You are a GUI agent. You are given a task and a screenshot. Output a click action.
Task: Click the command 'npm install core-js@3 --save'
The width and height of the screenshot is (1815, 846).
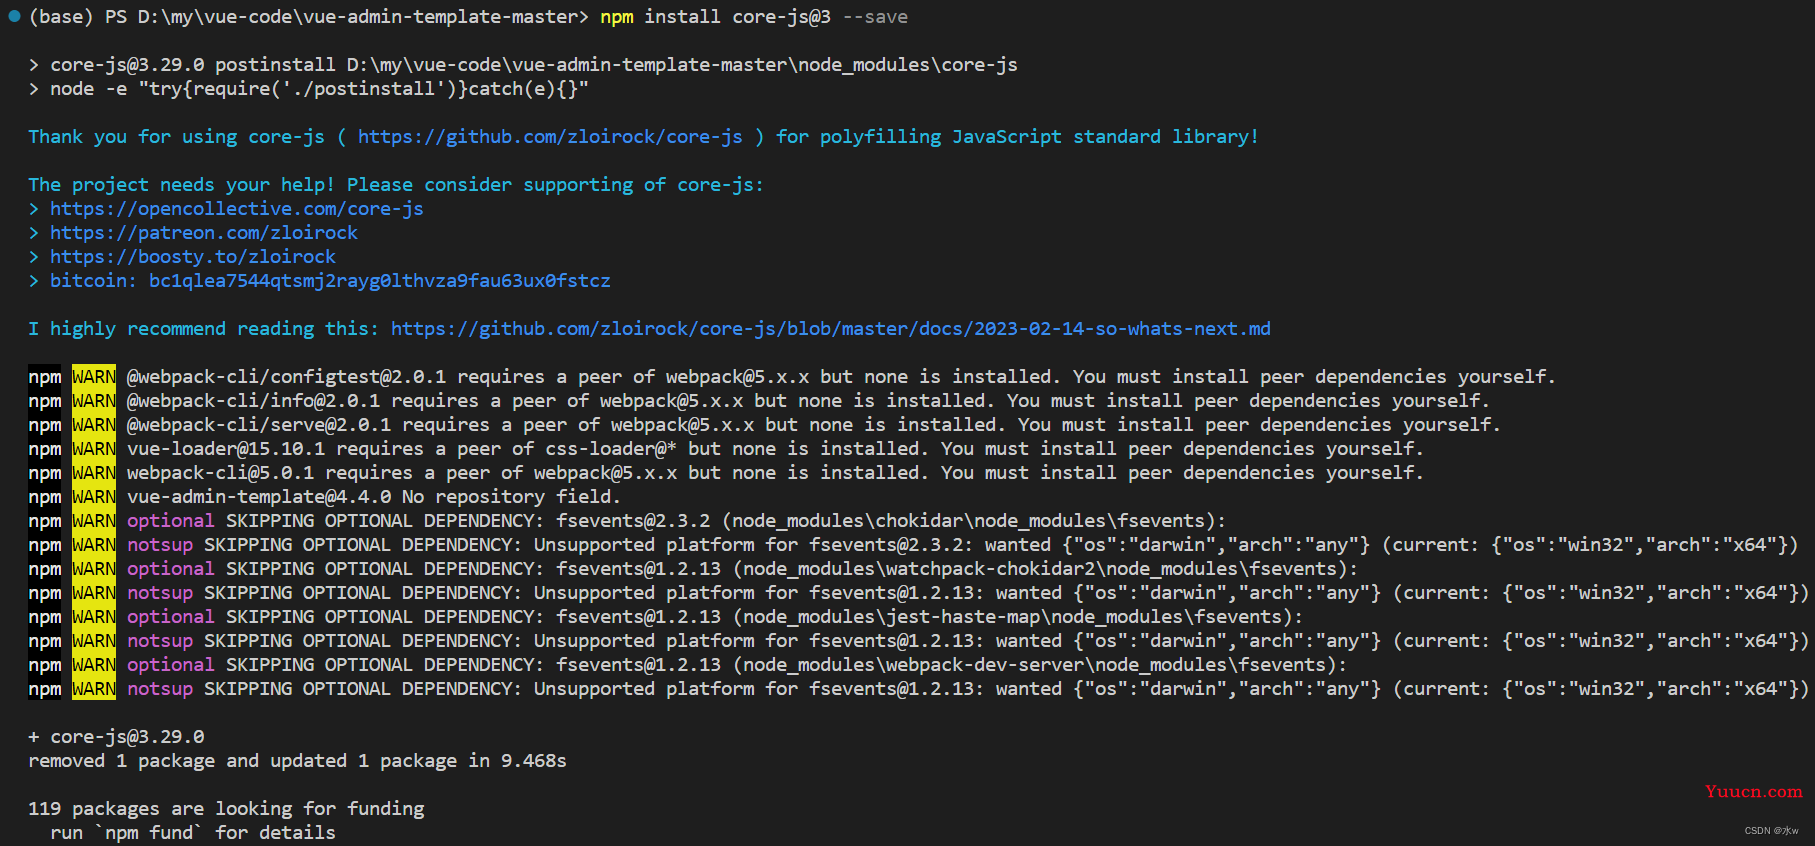[754, 17]
